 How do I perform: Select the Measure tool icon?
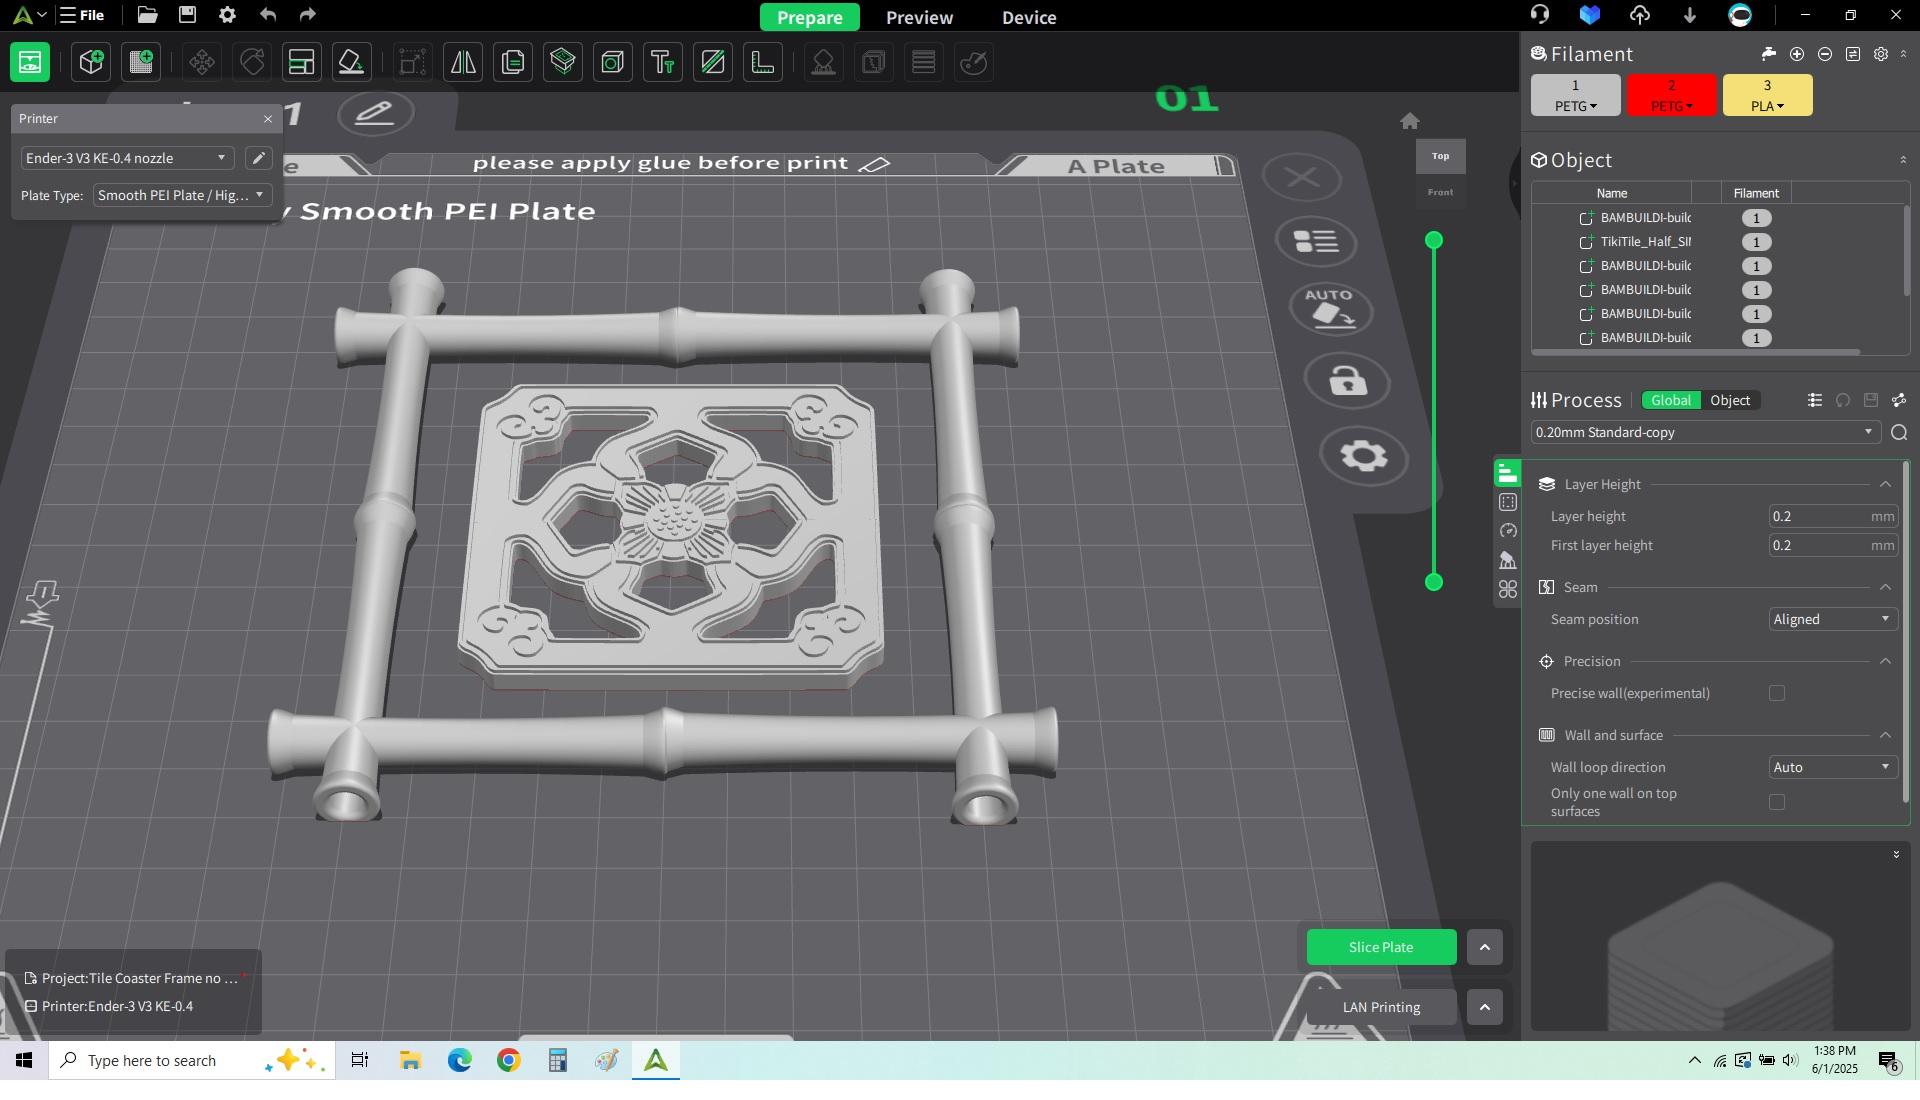763,62
